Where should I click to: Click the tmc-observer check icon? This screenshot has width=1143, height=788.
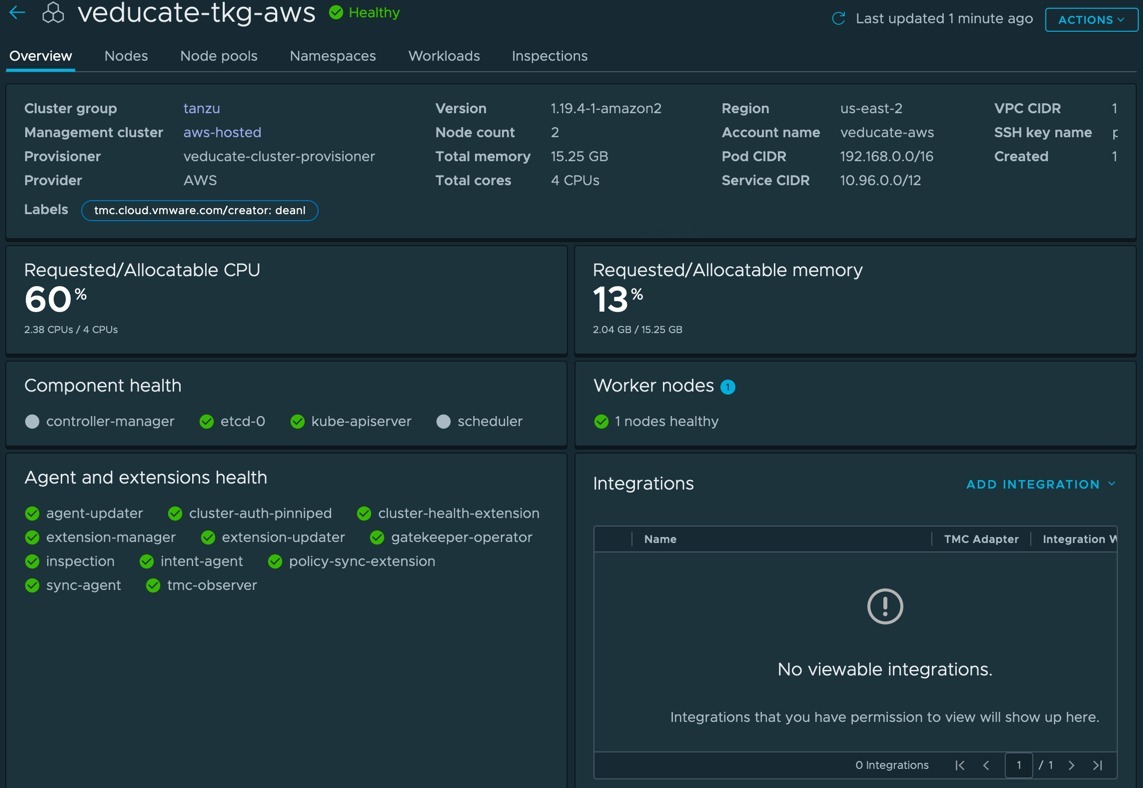[x=153, y=585]
